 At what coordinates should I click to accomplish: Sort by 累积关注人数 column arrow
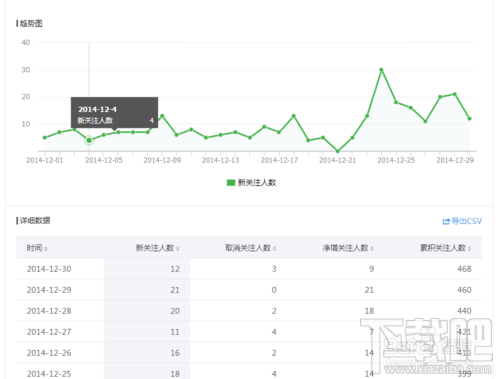pyautogui.click(x=469, y=249)
